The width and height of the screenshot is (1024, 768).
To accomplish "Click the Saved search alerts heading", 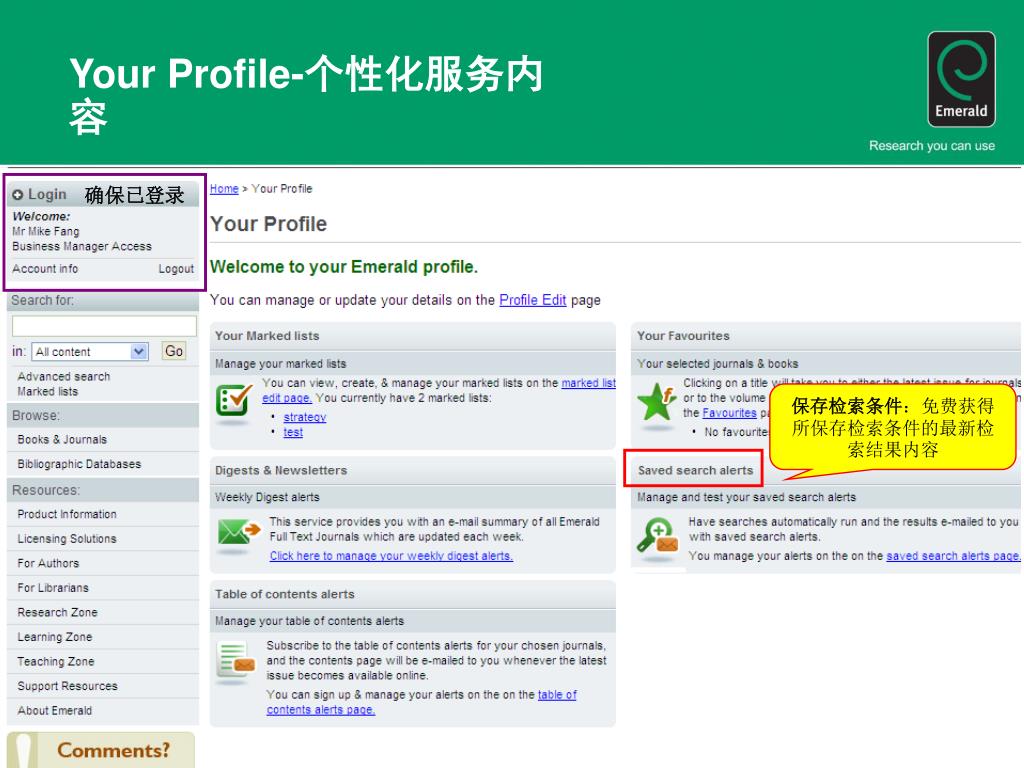I will coord(696,470).
